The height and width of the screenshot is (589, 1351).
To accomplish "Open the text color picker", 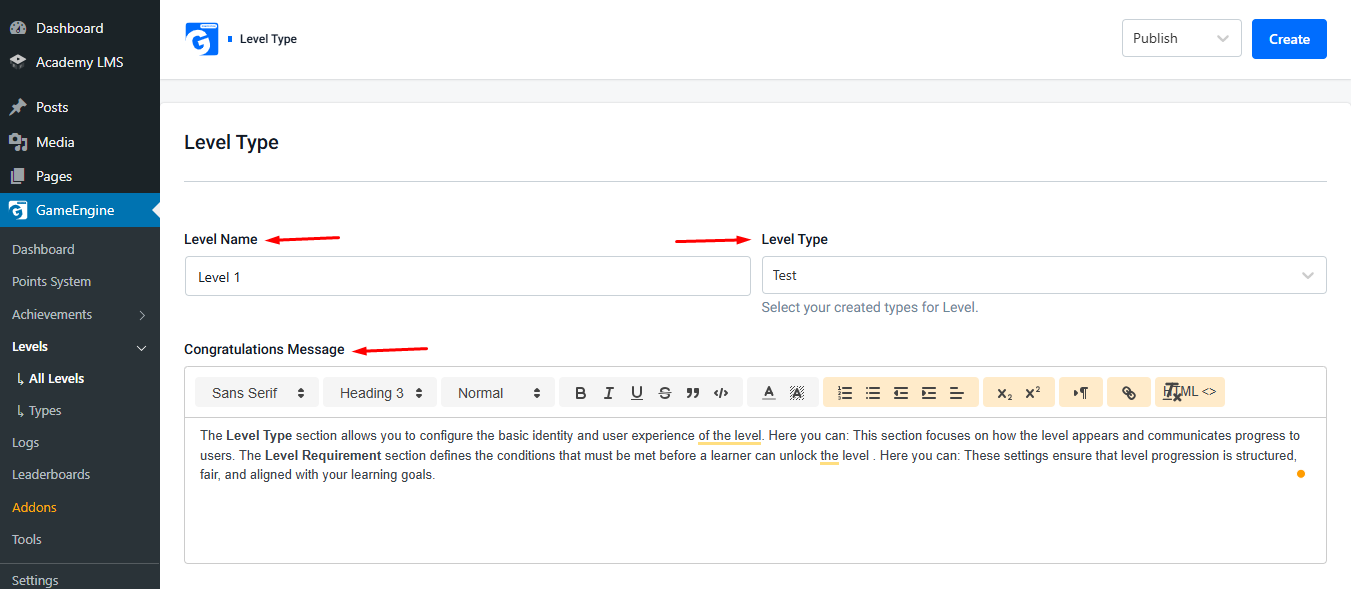I will (769, 393).
